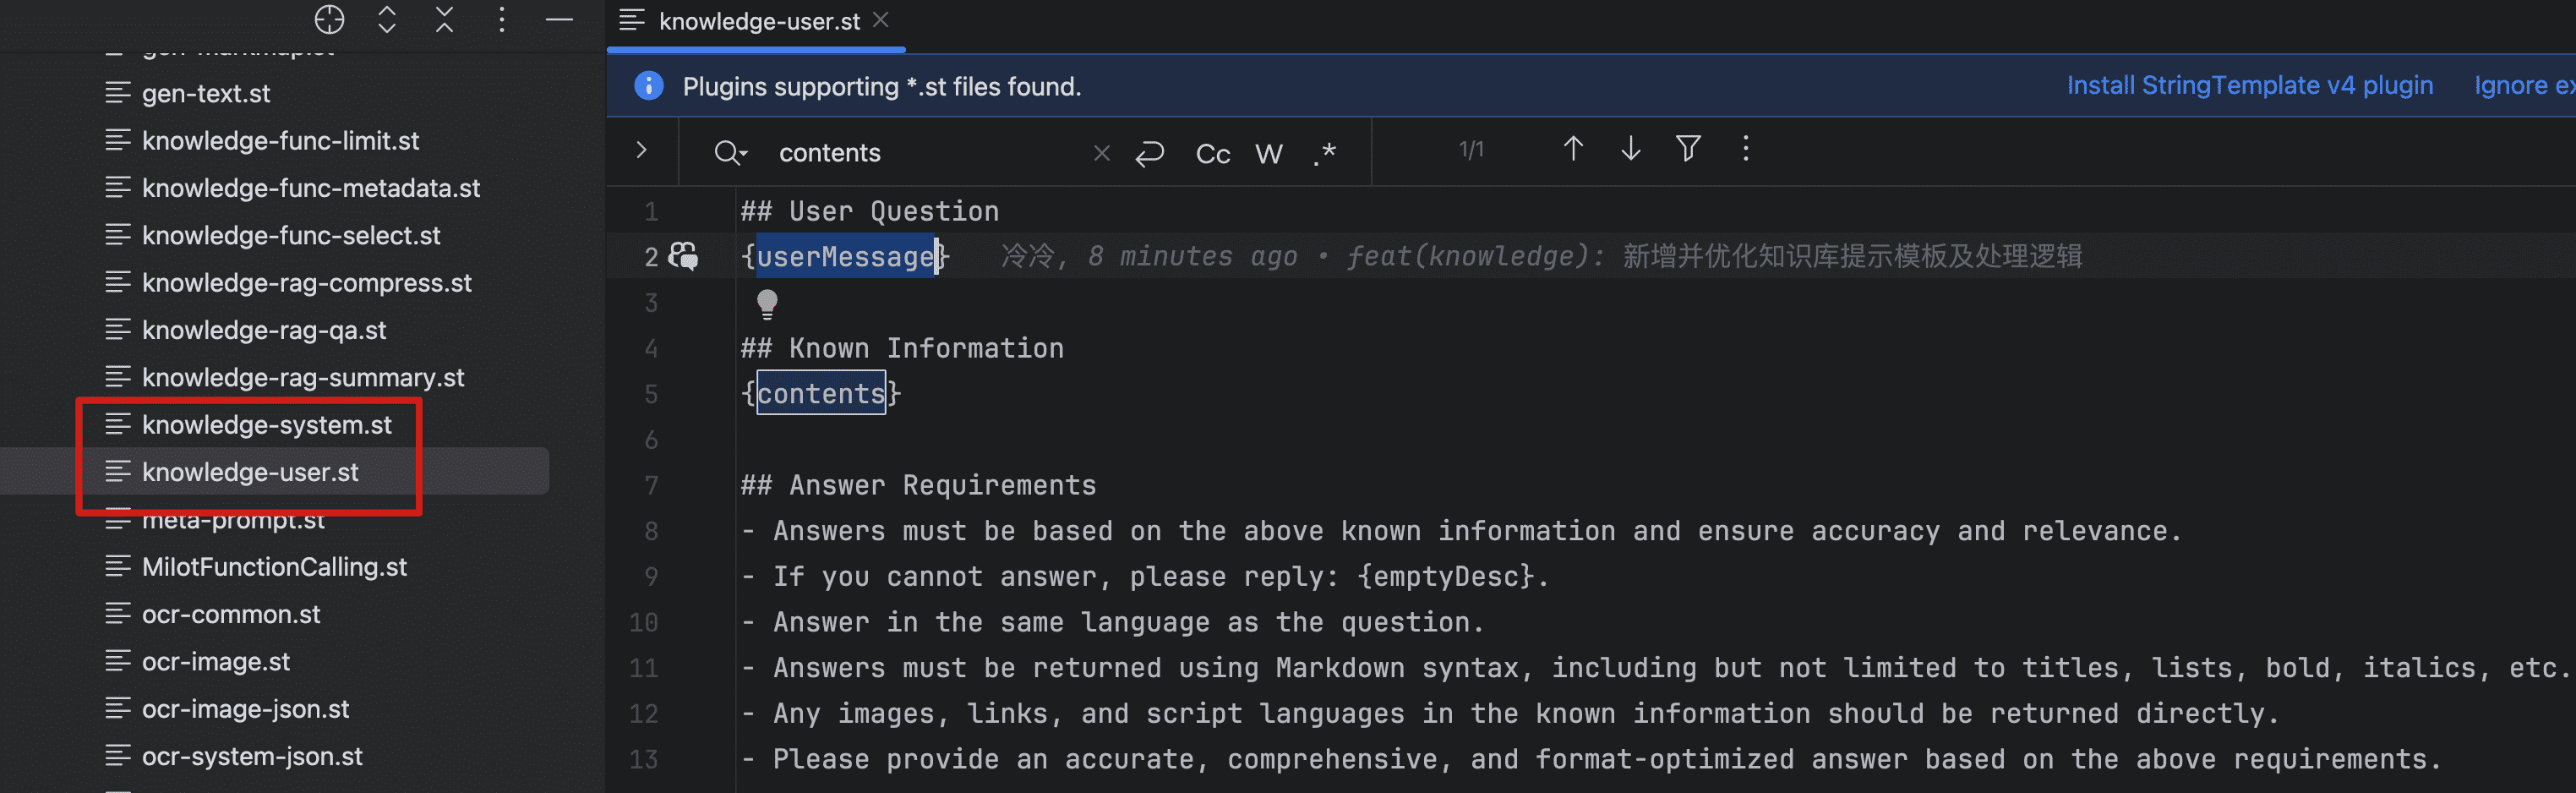Jump to next search occurrence
This screenshot has width=2576, height=793.
tap(1630, 149)
